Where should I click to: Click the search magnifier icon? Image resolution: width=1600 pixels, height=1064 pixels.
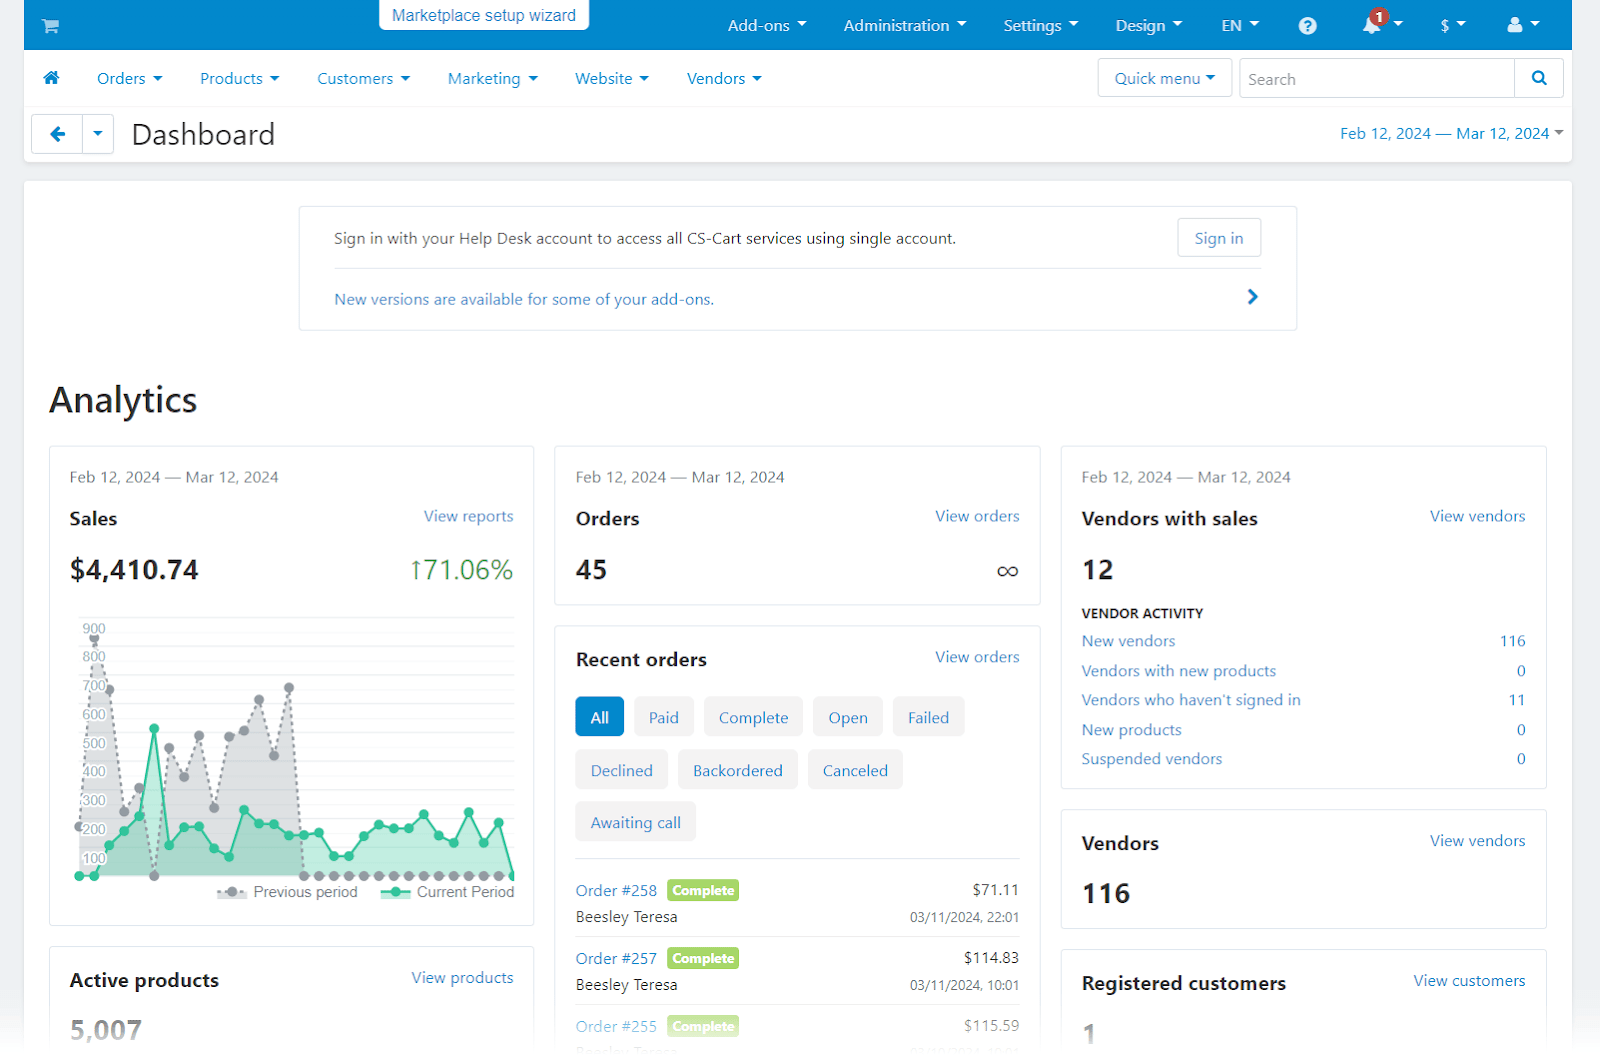pos(1539,78)
